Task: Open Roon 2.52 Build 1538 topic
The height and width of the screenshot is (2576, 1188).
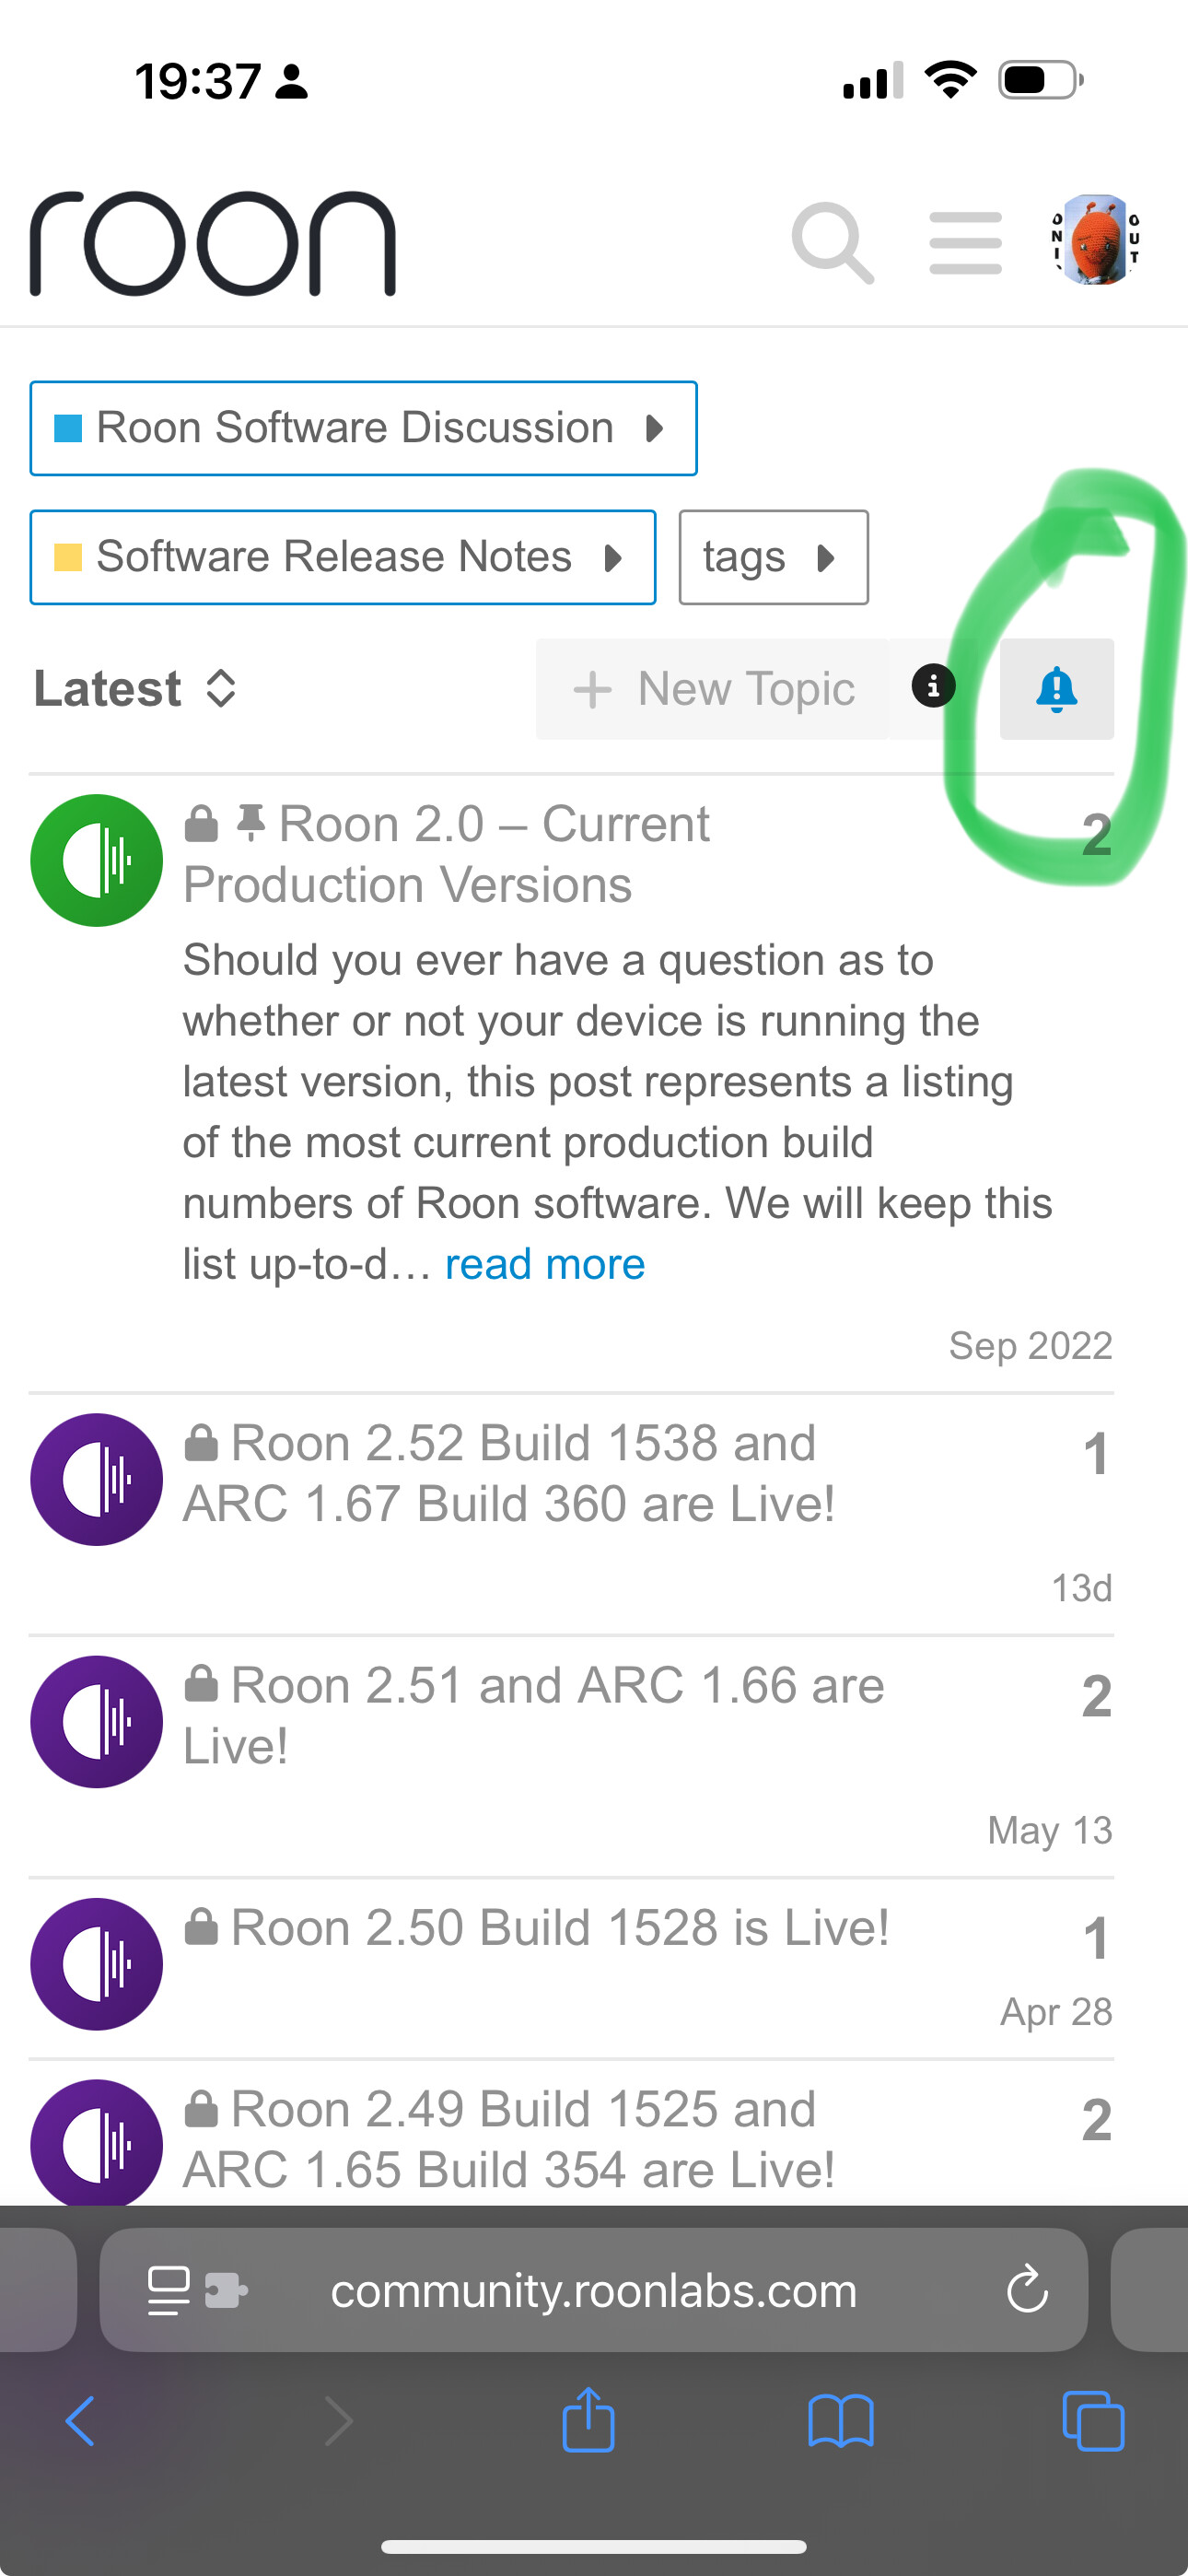Action: click(x=509, y=1473)
